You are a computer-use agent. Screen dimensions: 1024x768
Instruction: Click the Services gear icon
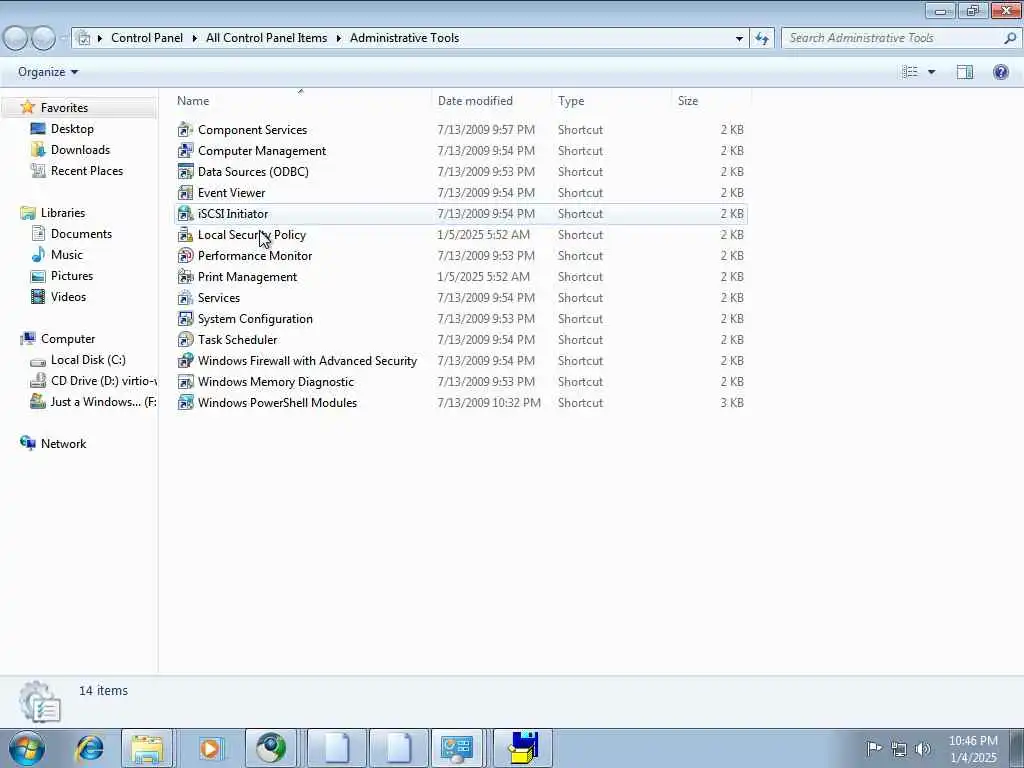(x=185, y=298)
